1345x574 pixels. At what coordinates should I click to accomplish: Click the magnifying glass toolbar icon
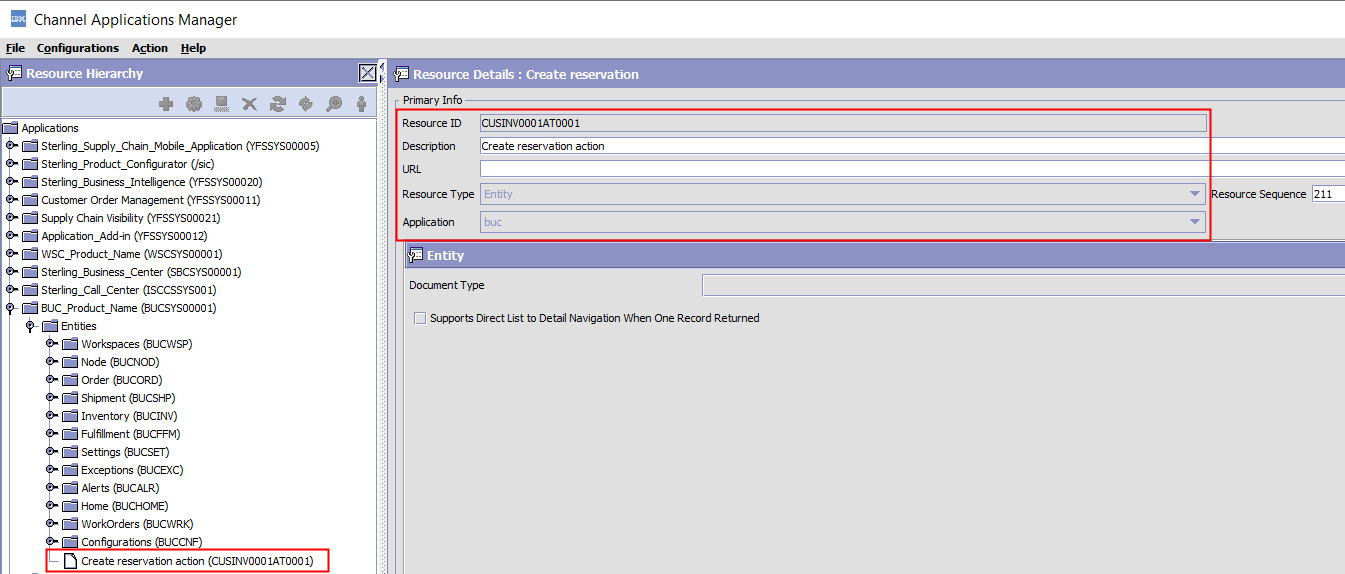334,104
